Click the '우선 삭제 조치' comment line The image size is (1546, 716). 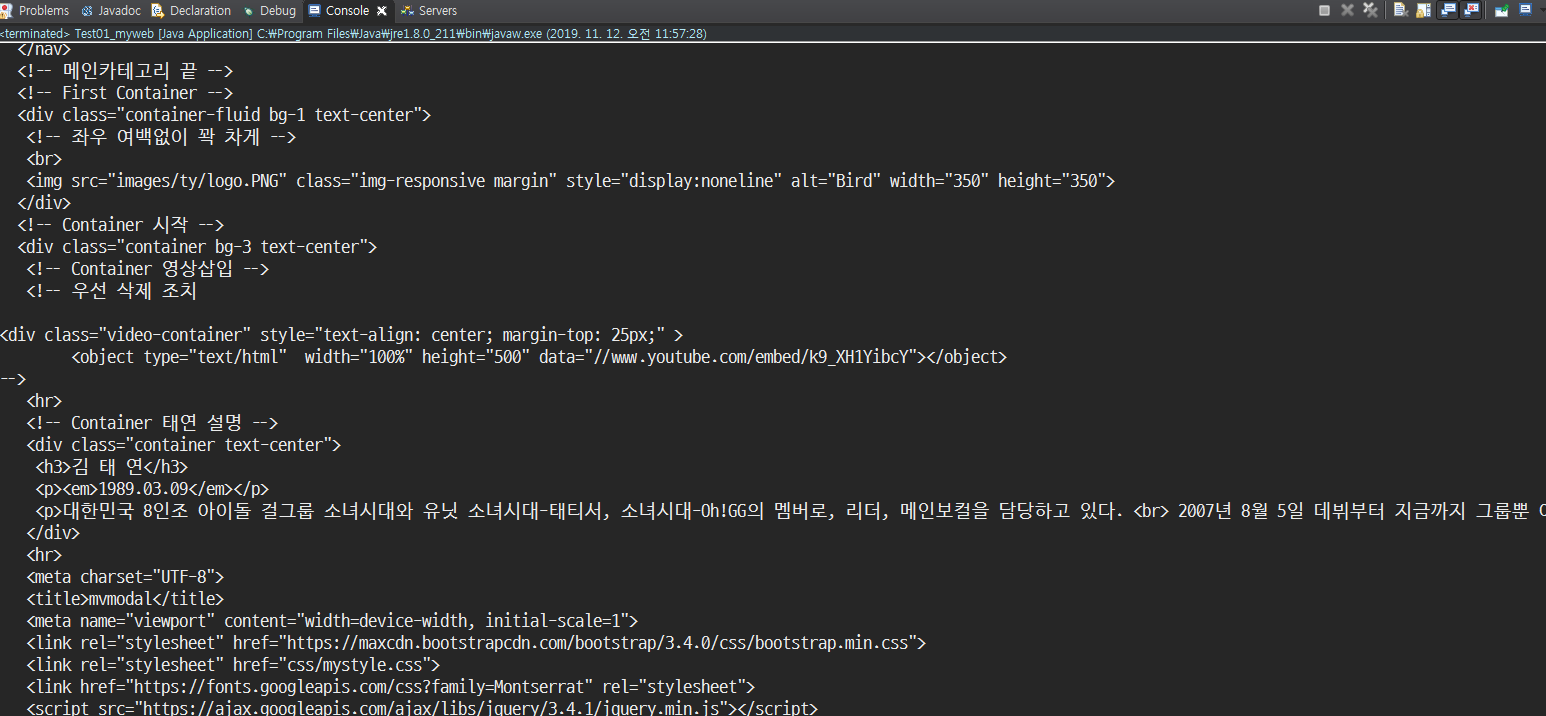(111, 291)
